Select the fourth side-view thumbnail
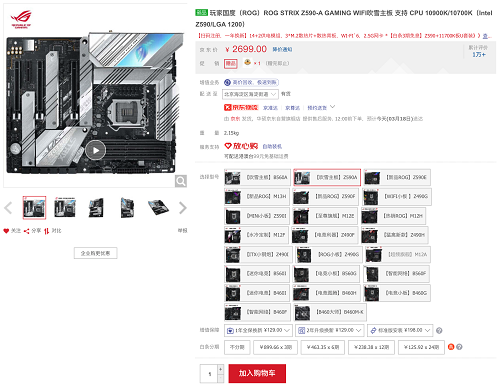The image size is (500, 387). [127, 208]
